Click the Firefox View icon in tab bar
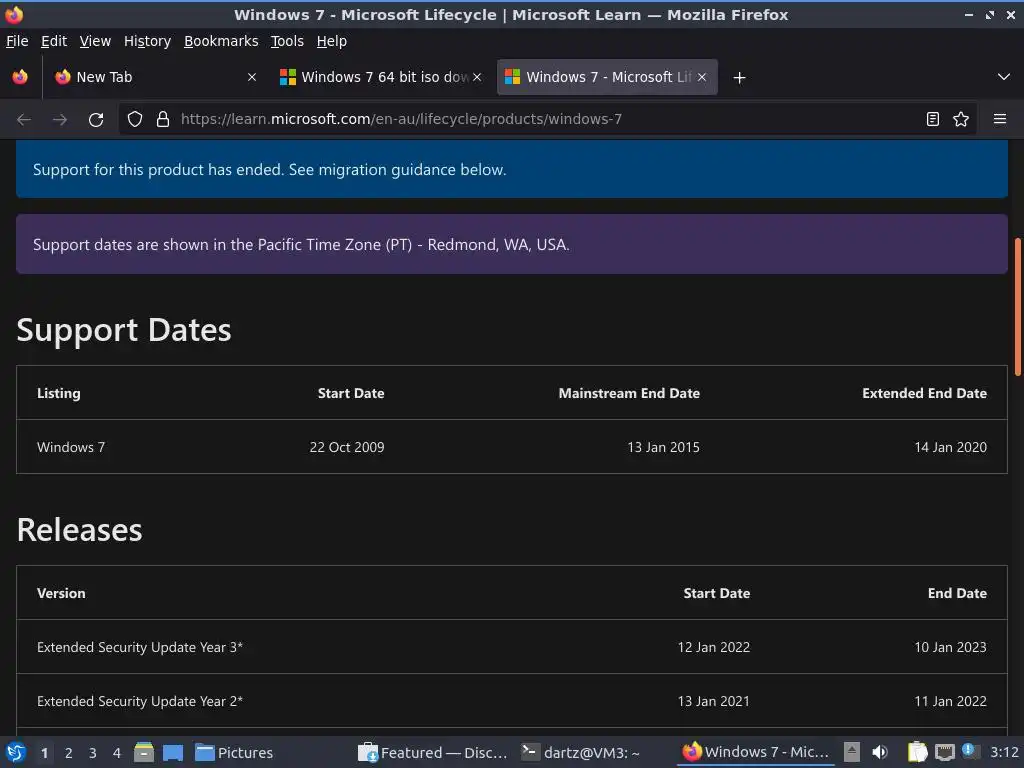Screen dimensions: 1024x768 20,77
